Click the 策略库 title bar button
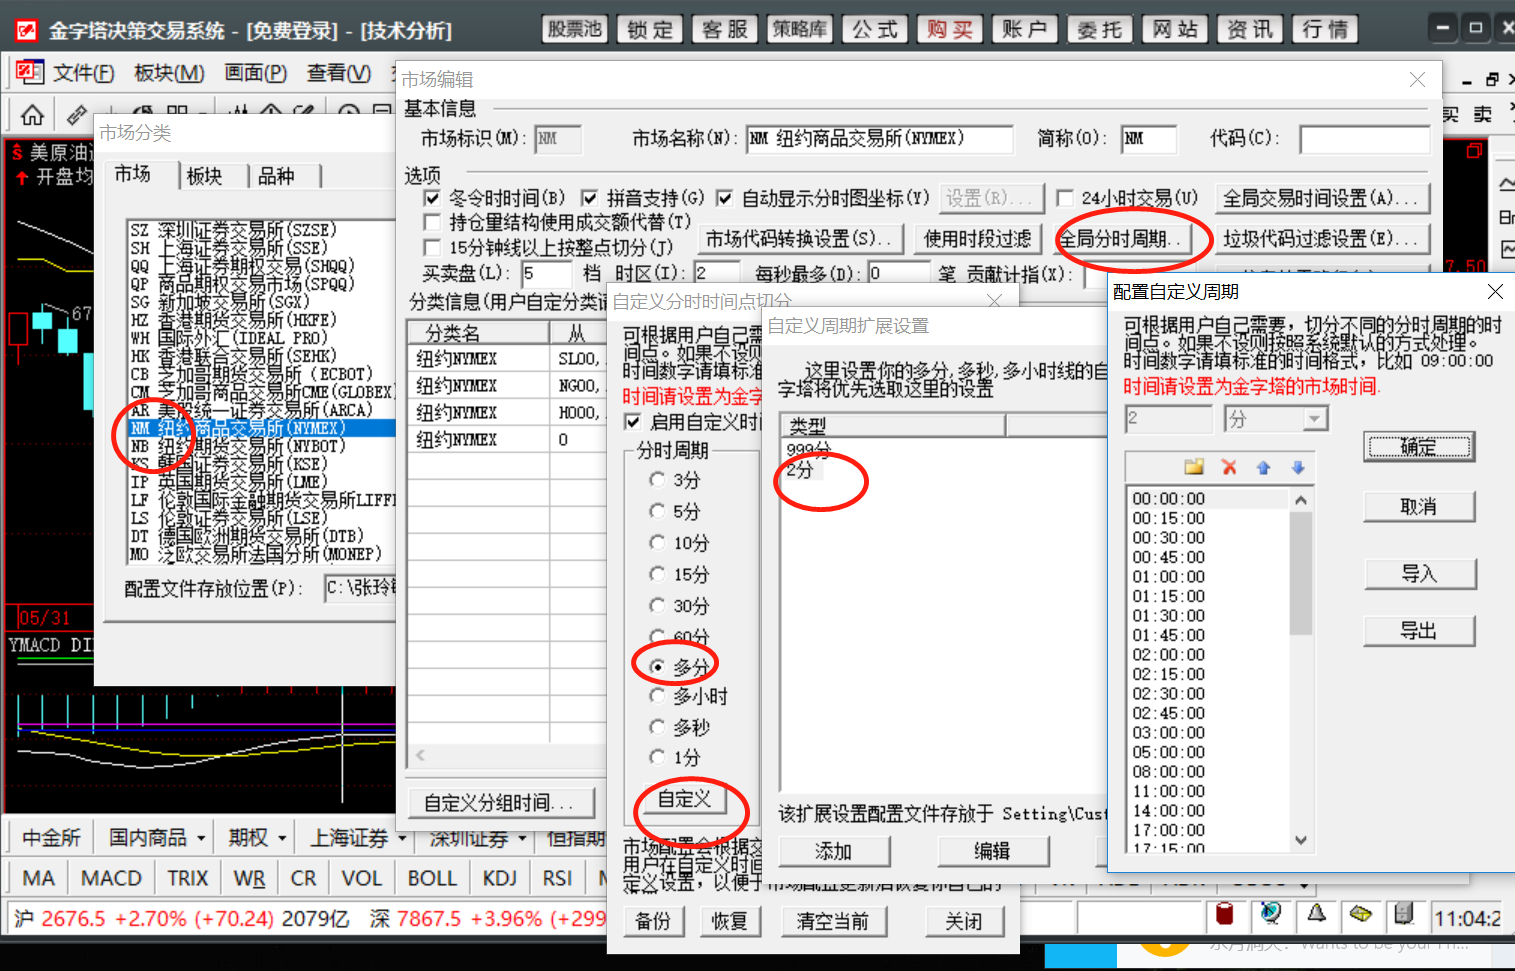 tap(800, 29)
